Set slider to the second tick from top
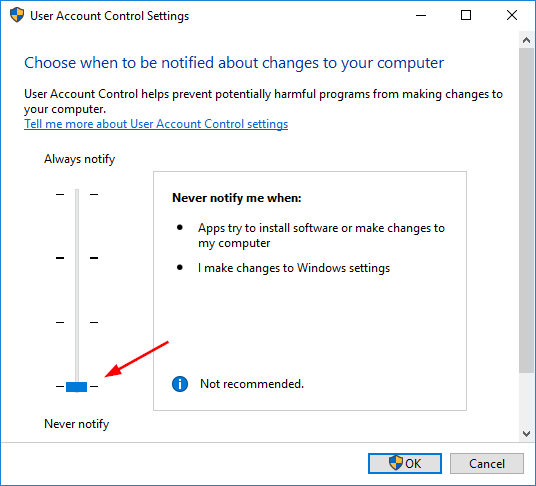Viewport: 536px width, 486px height. coord(77,258)
